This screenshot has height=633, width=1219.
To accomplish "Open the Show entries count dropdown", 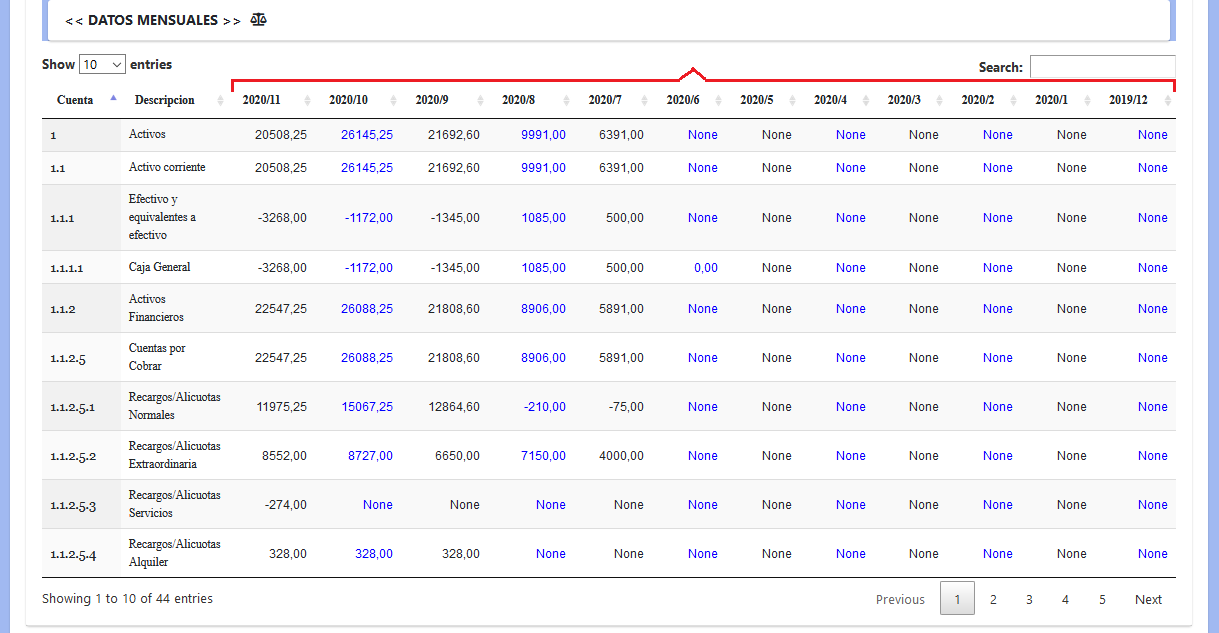I will click(x=102, y=64).
